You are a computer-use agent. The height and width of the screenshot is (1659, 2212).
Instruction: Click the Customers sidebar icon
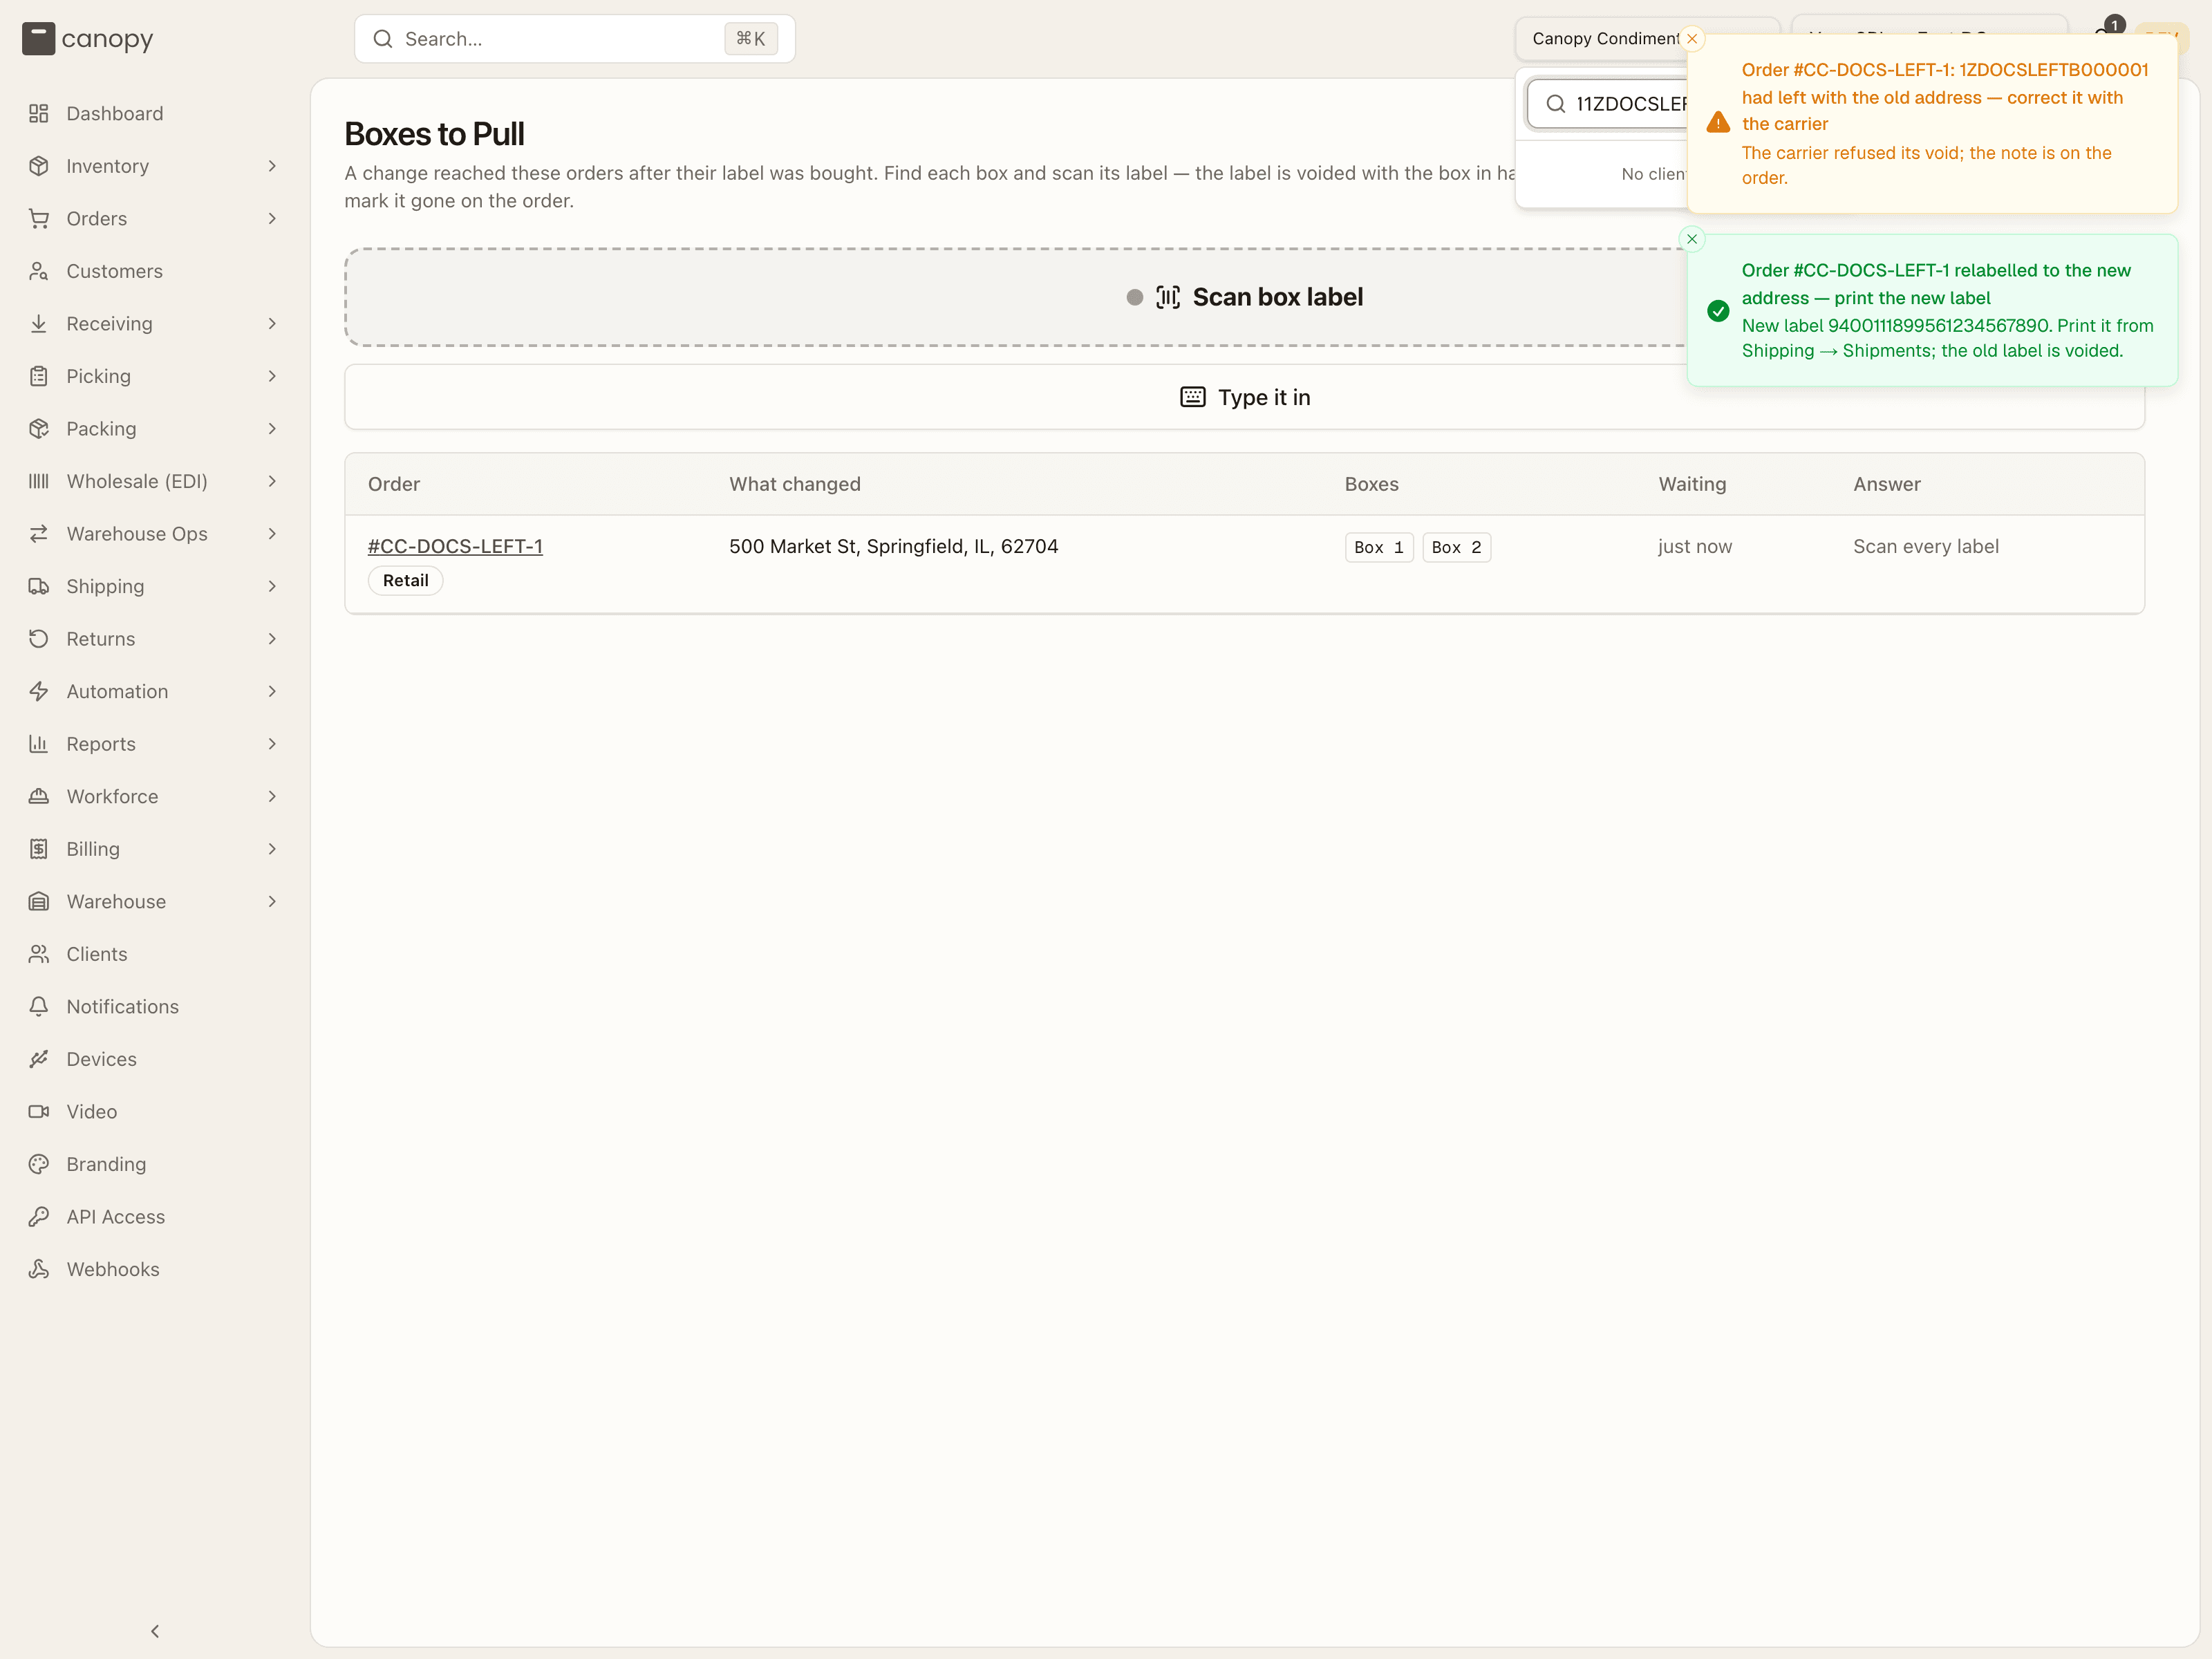(39, 271)
